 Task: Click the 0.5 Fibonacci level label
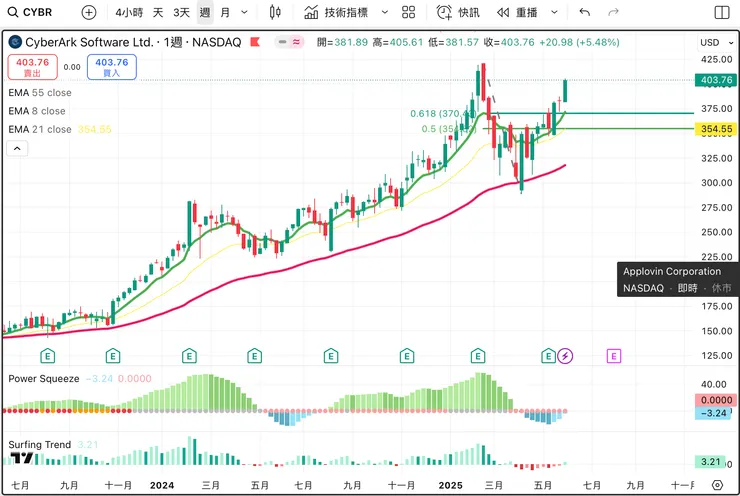[x=448, y=129]
